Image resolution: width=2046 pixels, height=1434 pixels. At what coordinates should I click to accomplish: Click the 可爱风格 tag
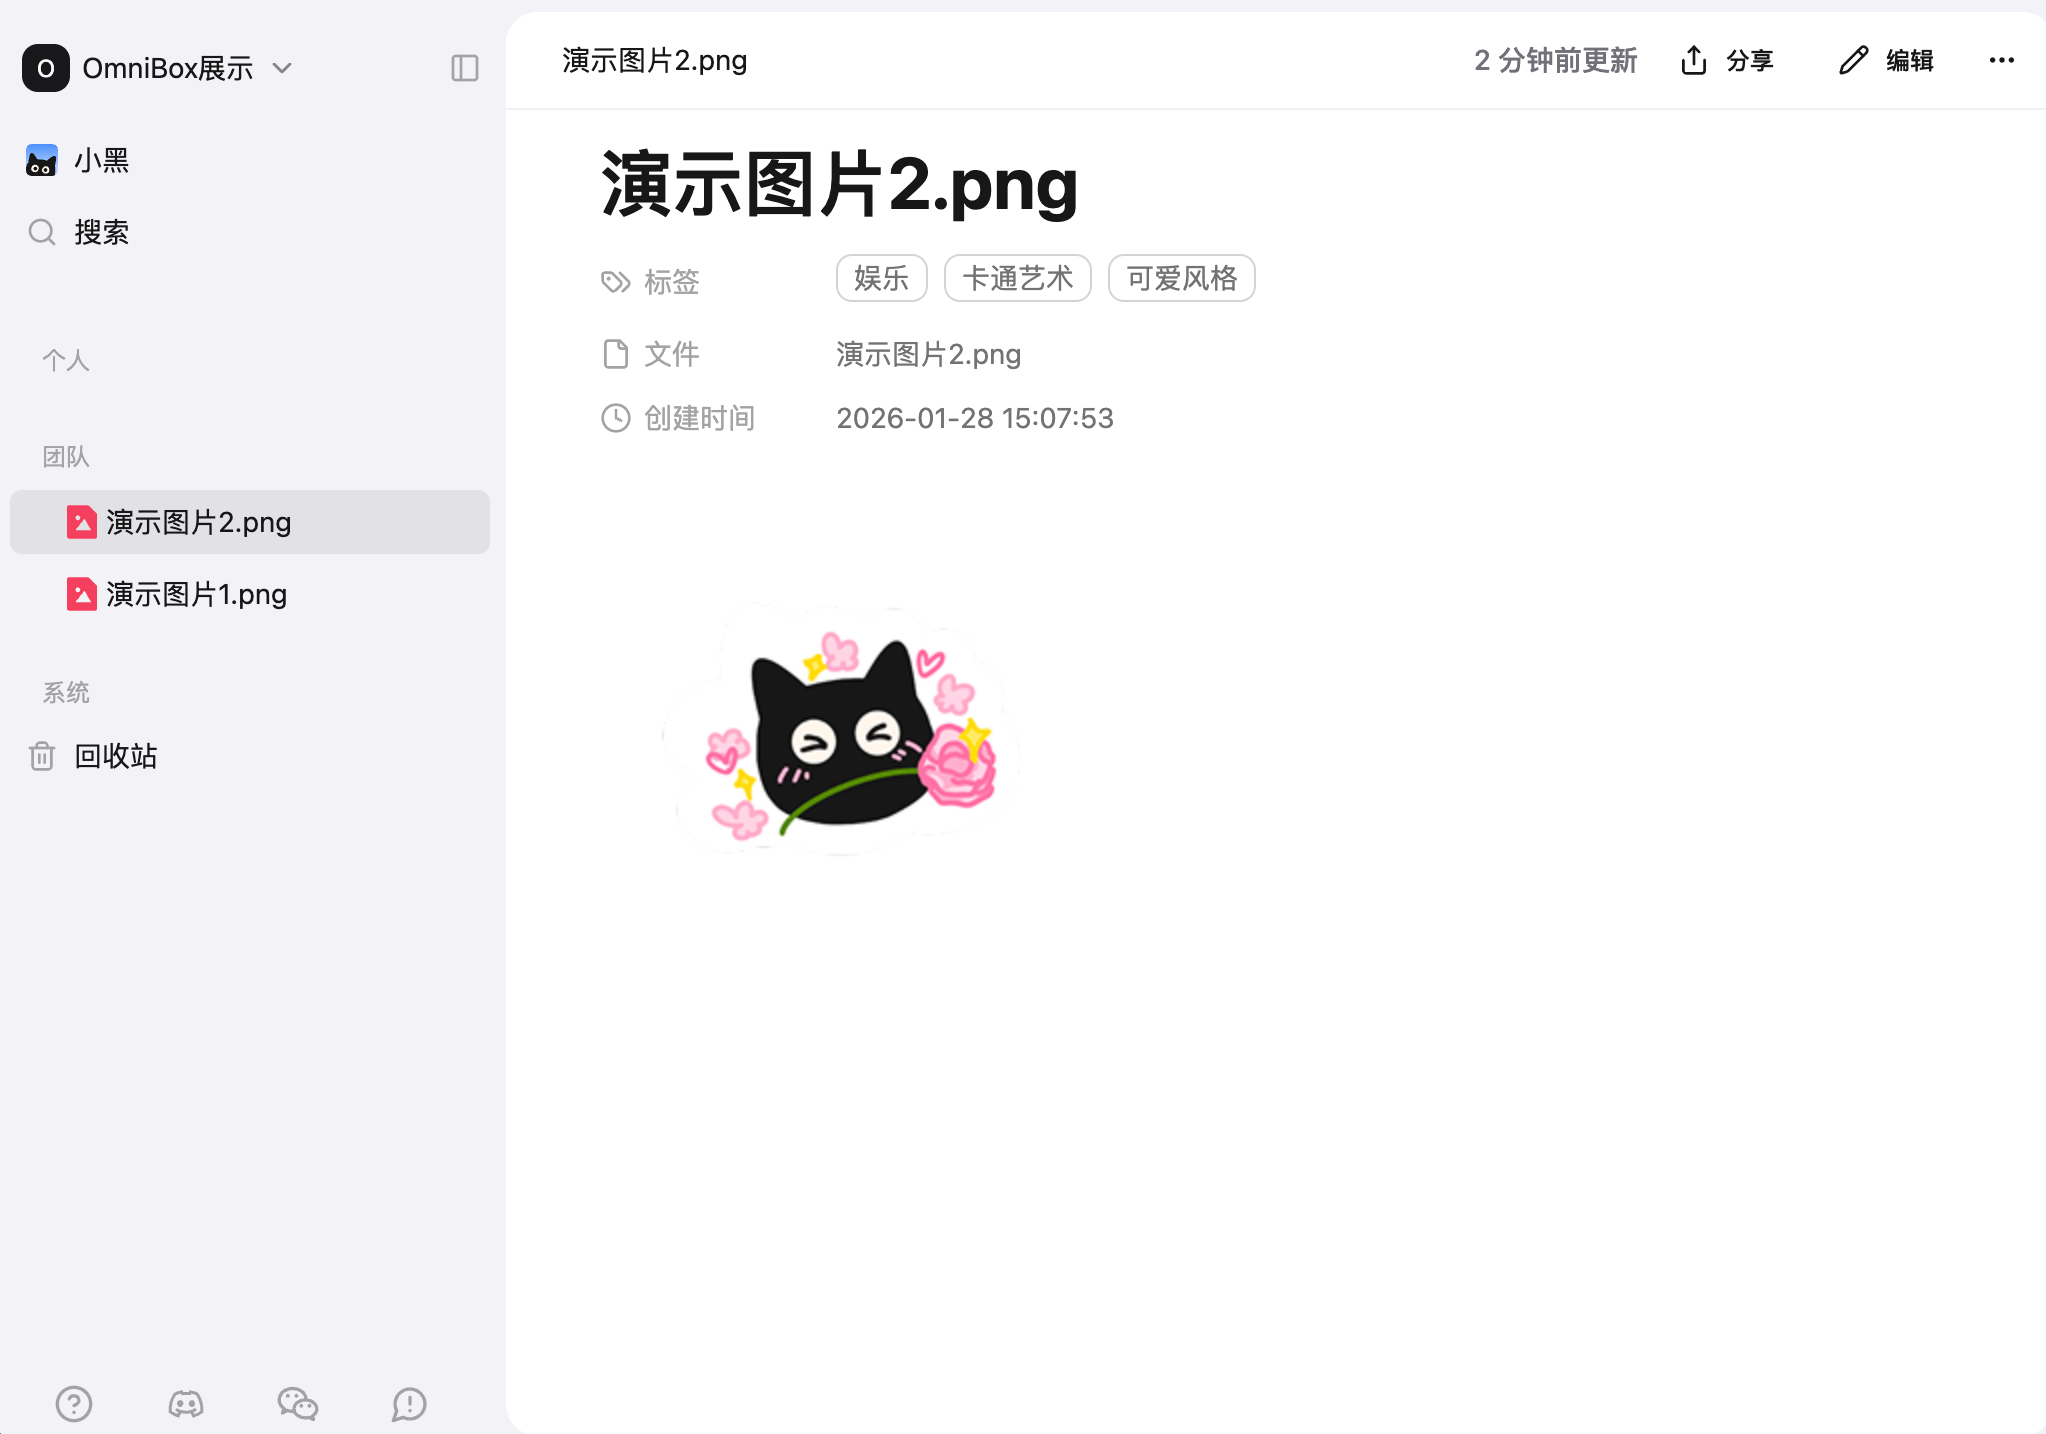tap(1181, 278)
